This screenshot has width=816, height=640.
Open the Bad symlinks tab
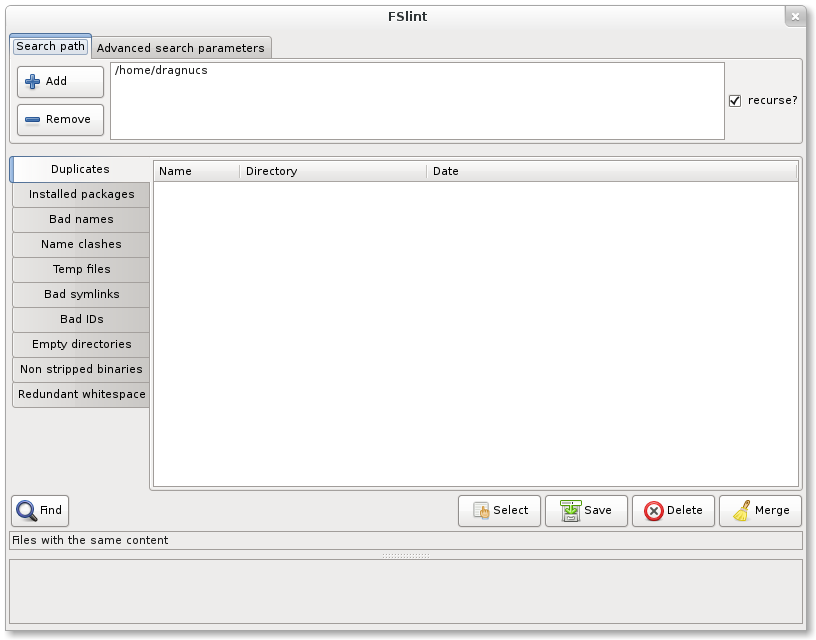tap(81, 294)
